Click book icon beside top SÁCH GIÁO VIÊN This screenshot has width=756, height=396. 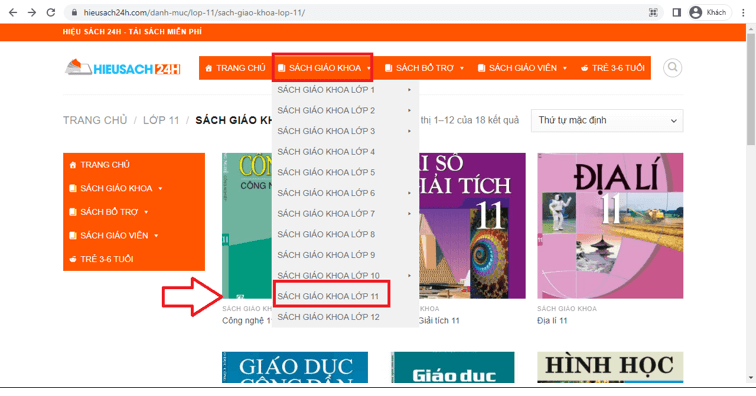(481, 68)
